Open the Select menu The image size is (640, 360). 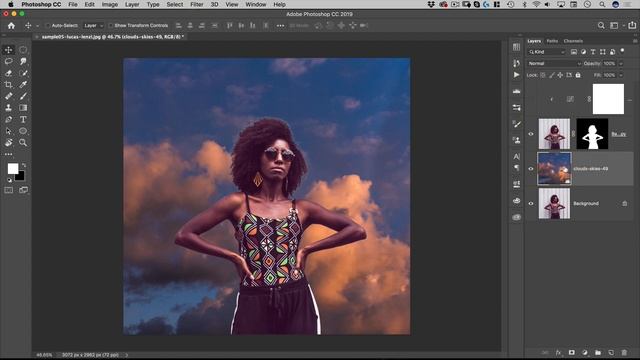[x=175, y=4]
